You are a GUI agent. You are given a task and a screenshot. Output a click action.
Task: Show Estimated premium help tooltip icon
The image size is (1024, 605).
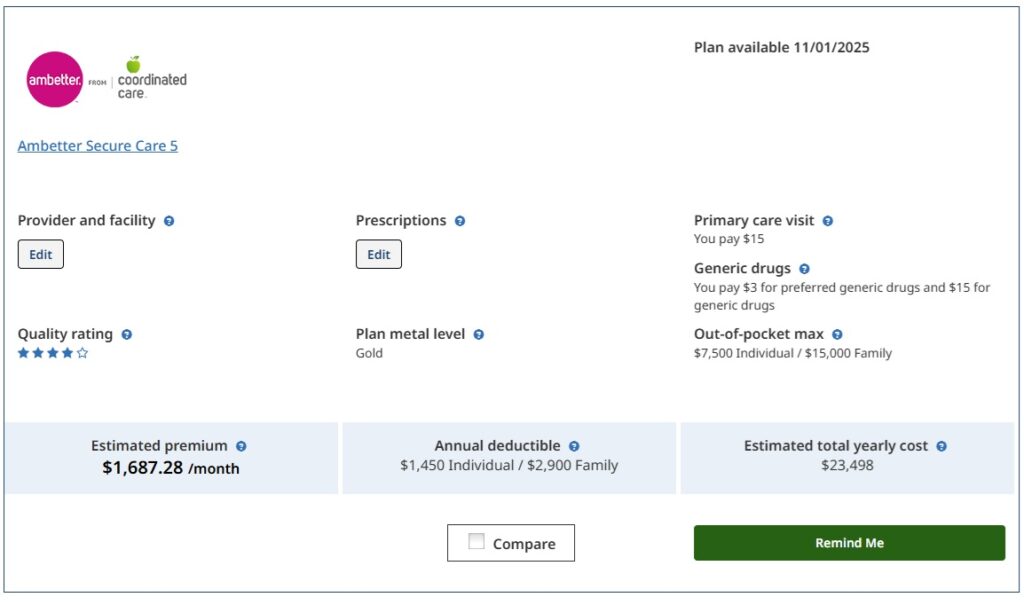[x=241, y=447]
